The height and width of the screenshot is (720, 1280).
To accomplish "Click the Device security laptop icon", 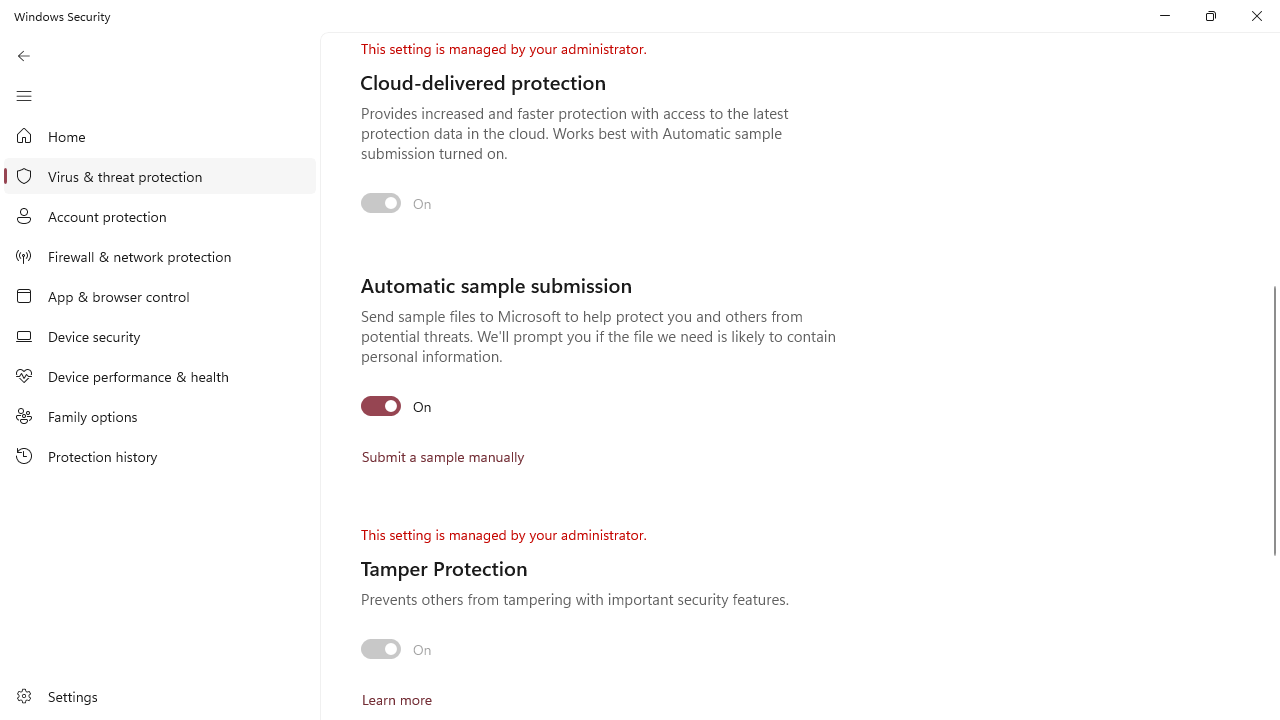I will click(24, 336).
